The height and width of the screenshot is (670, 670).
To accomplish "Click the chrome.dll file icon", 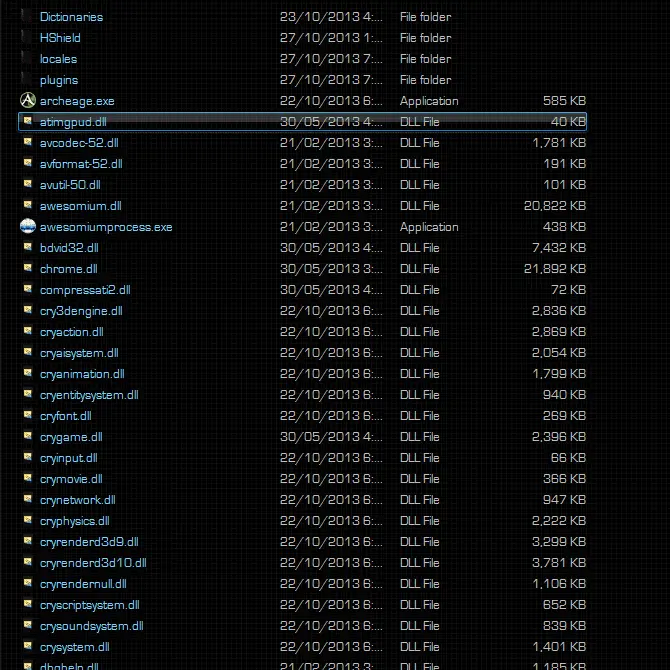I will (x=28, y=267).
